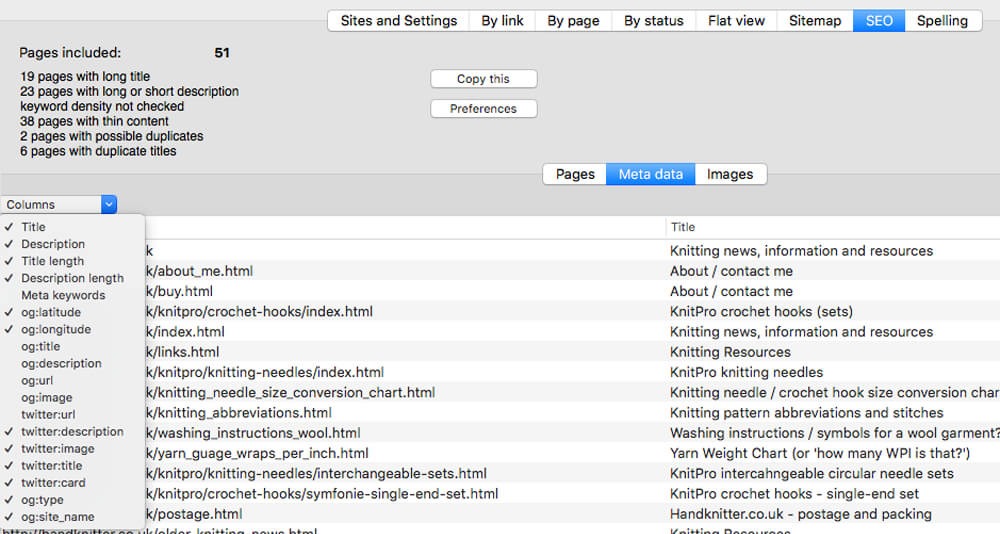This screenshot has height=534, width=1000.
Task: Click the Copy this button
Action: coord(483,79)
